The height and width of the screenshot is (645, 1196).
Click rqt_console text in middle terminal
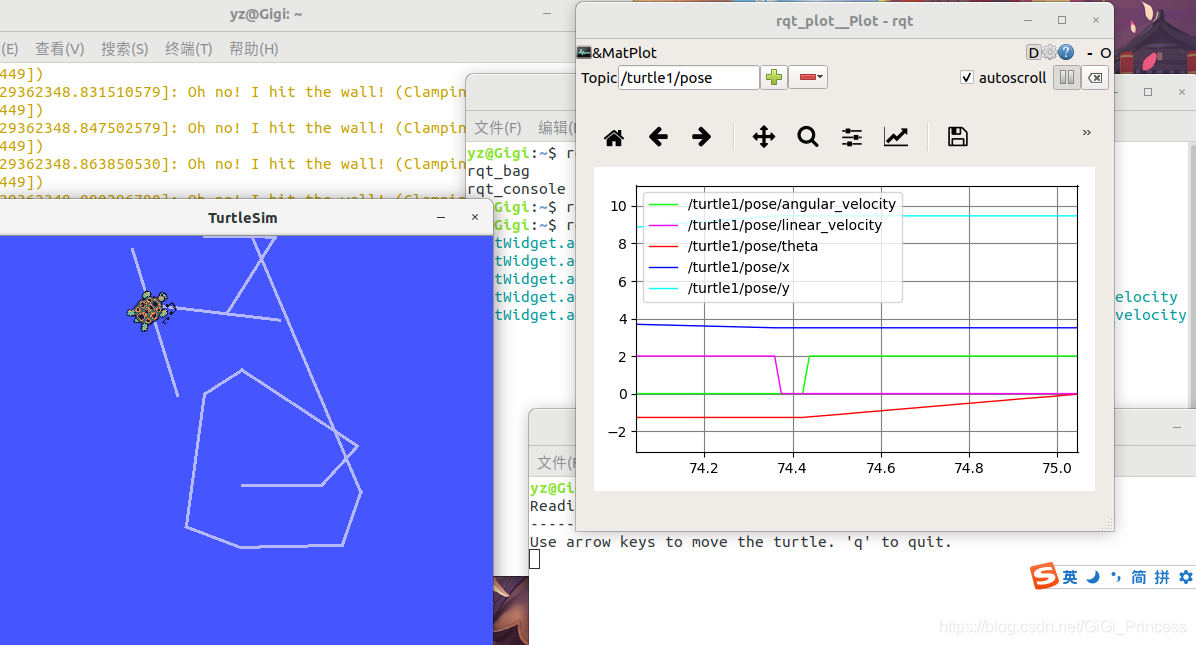pyautogui.click(x=516, y=189)
